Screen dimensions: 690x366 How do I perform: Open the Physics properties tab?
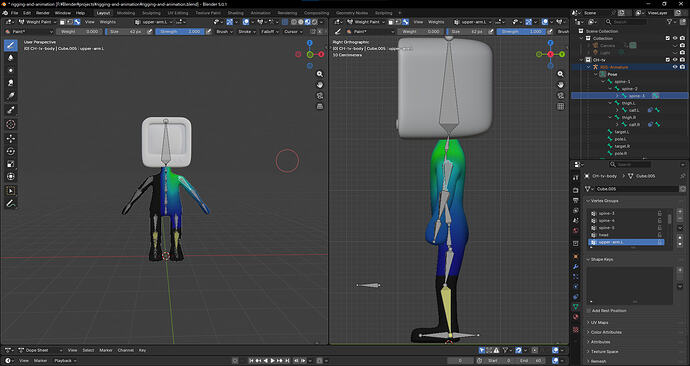click(x=576, y=286)
